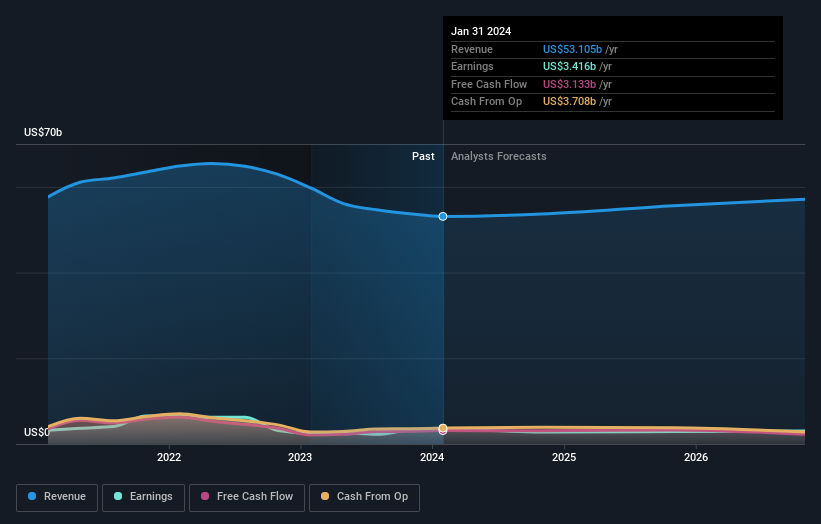Click the US$3.416b earnings value
This screenshot has height=524, width=821.
pyautogui.click(x=569, y=66)
